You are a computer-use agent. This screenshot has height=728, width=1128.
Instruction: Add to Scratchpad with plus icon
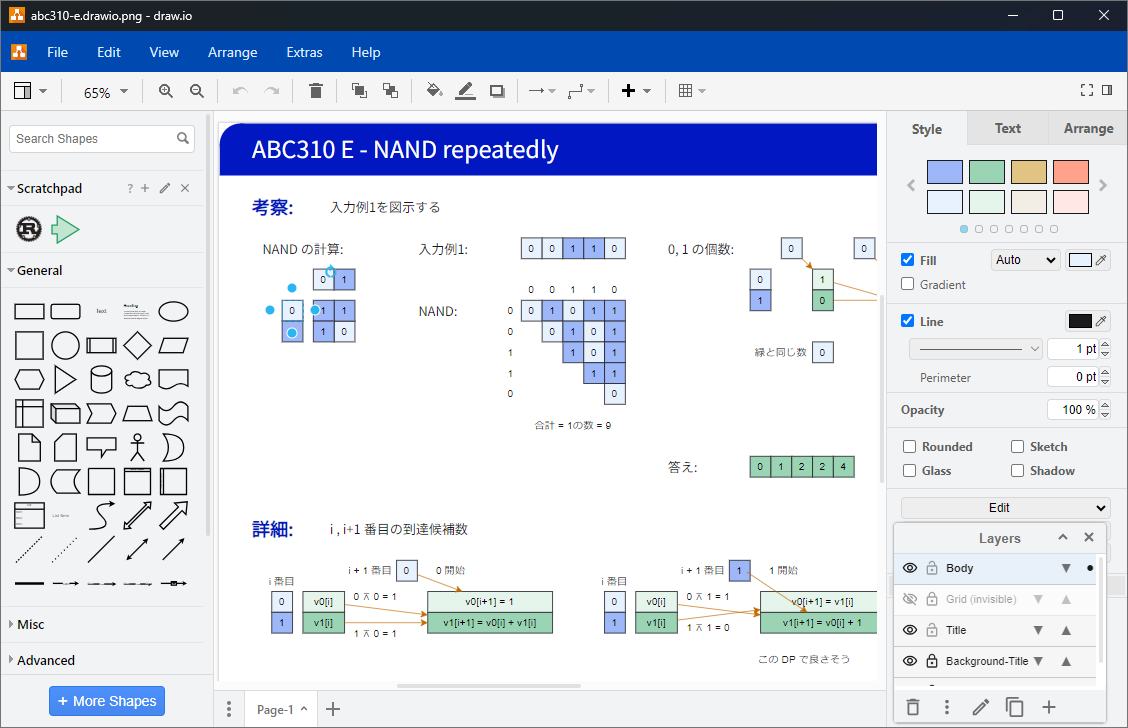point(145,188)
